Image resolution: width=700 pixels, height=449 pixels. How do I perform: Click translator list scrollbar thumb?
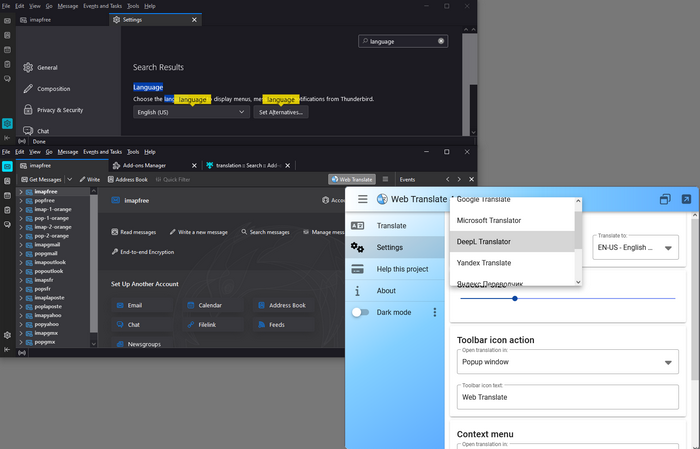coord(578,230)
